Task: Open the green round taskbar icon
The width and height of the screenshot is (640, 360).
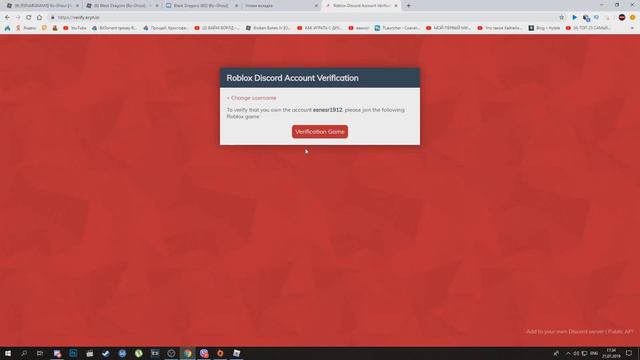Action: tap(138, 353)
